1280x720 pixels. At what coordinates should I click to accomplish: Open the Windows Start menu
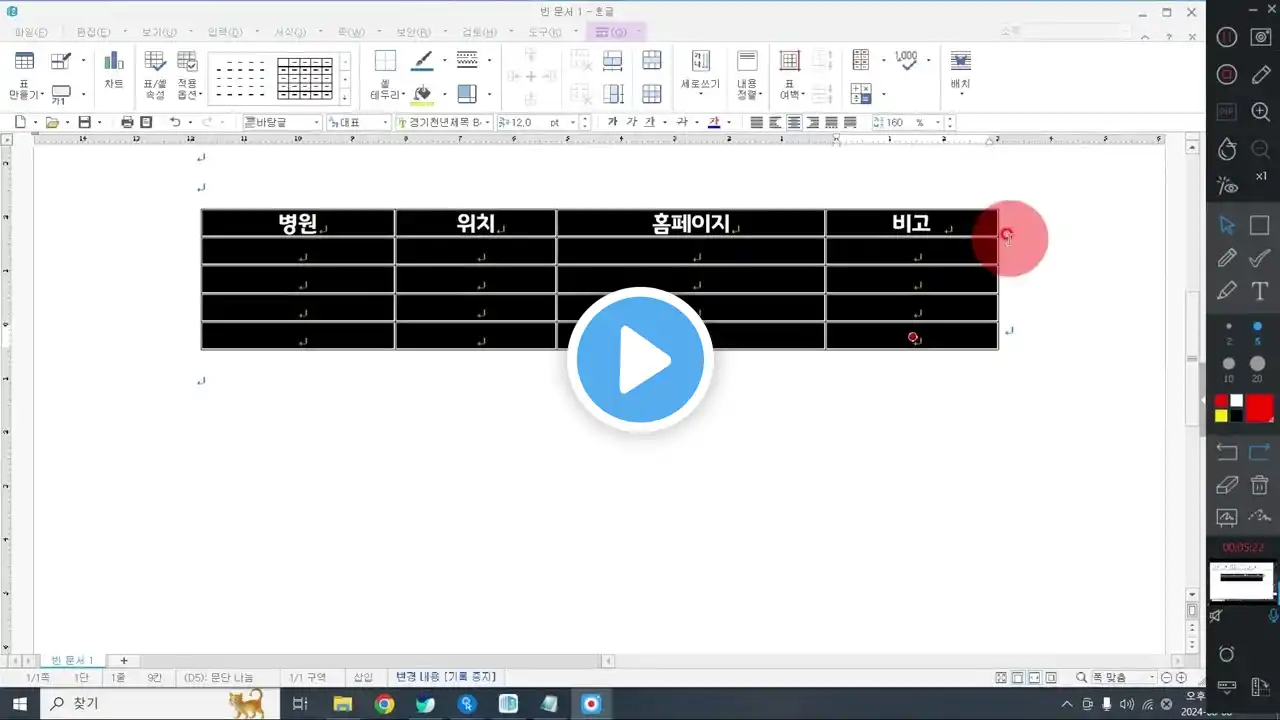click(20, 704)
